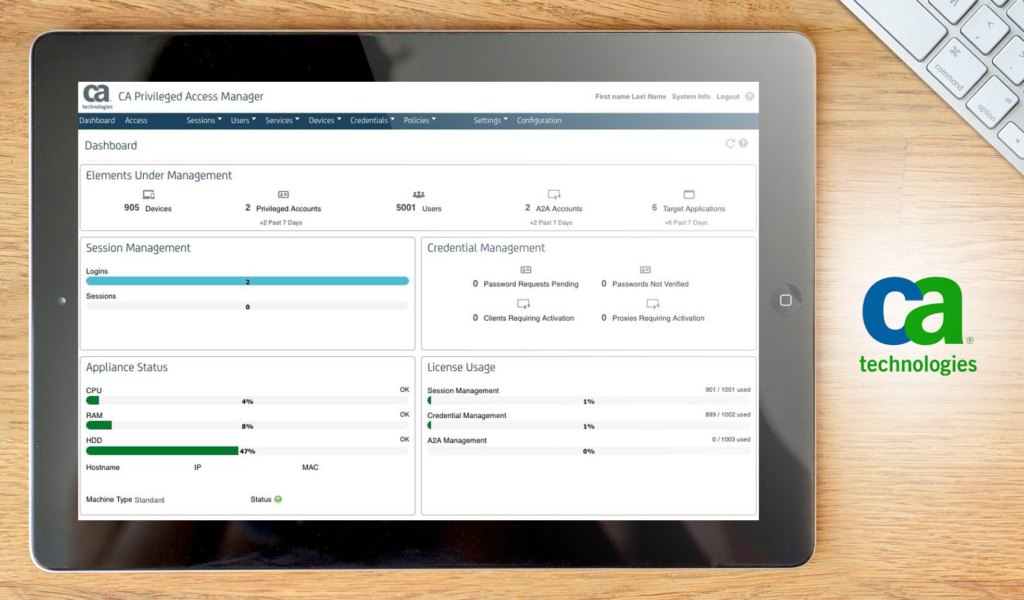1024x600 pixels.
Task: Click the Privileged Accounts icon
Action: 284,196
